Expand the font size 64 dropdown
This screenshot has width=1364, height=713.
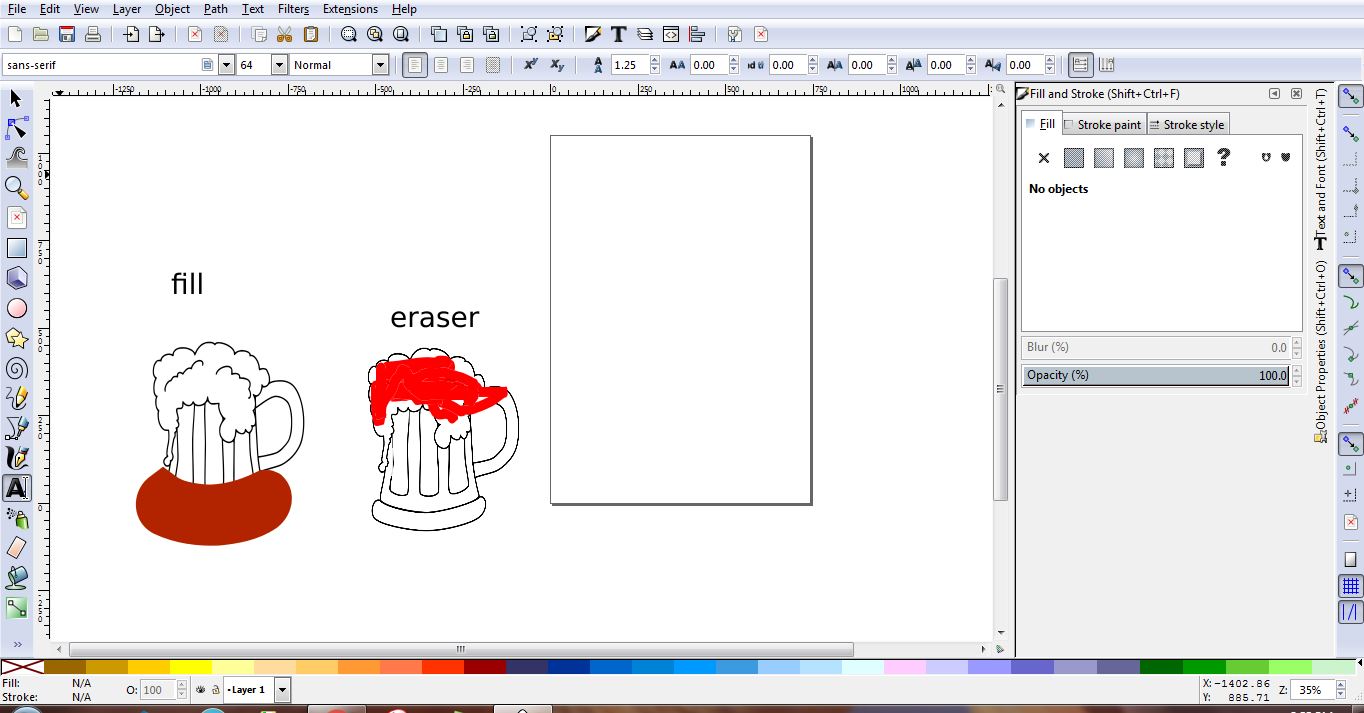tap(278, 65)
